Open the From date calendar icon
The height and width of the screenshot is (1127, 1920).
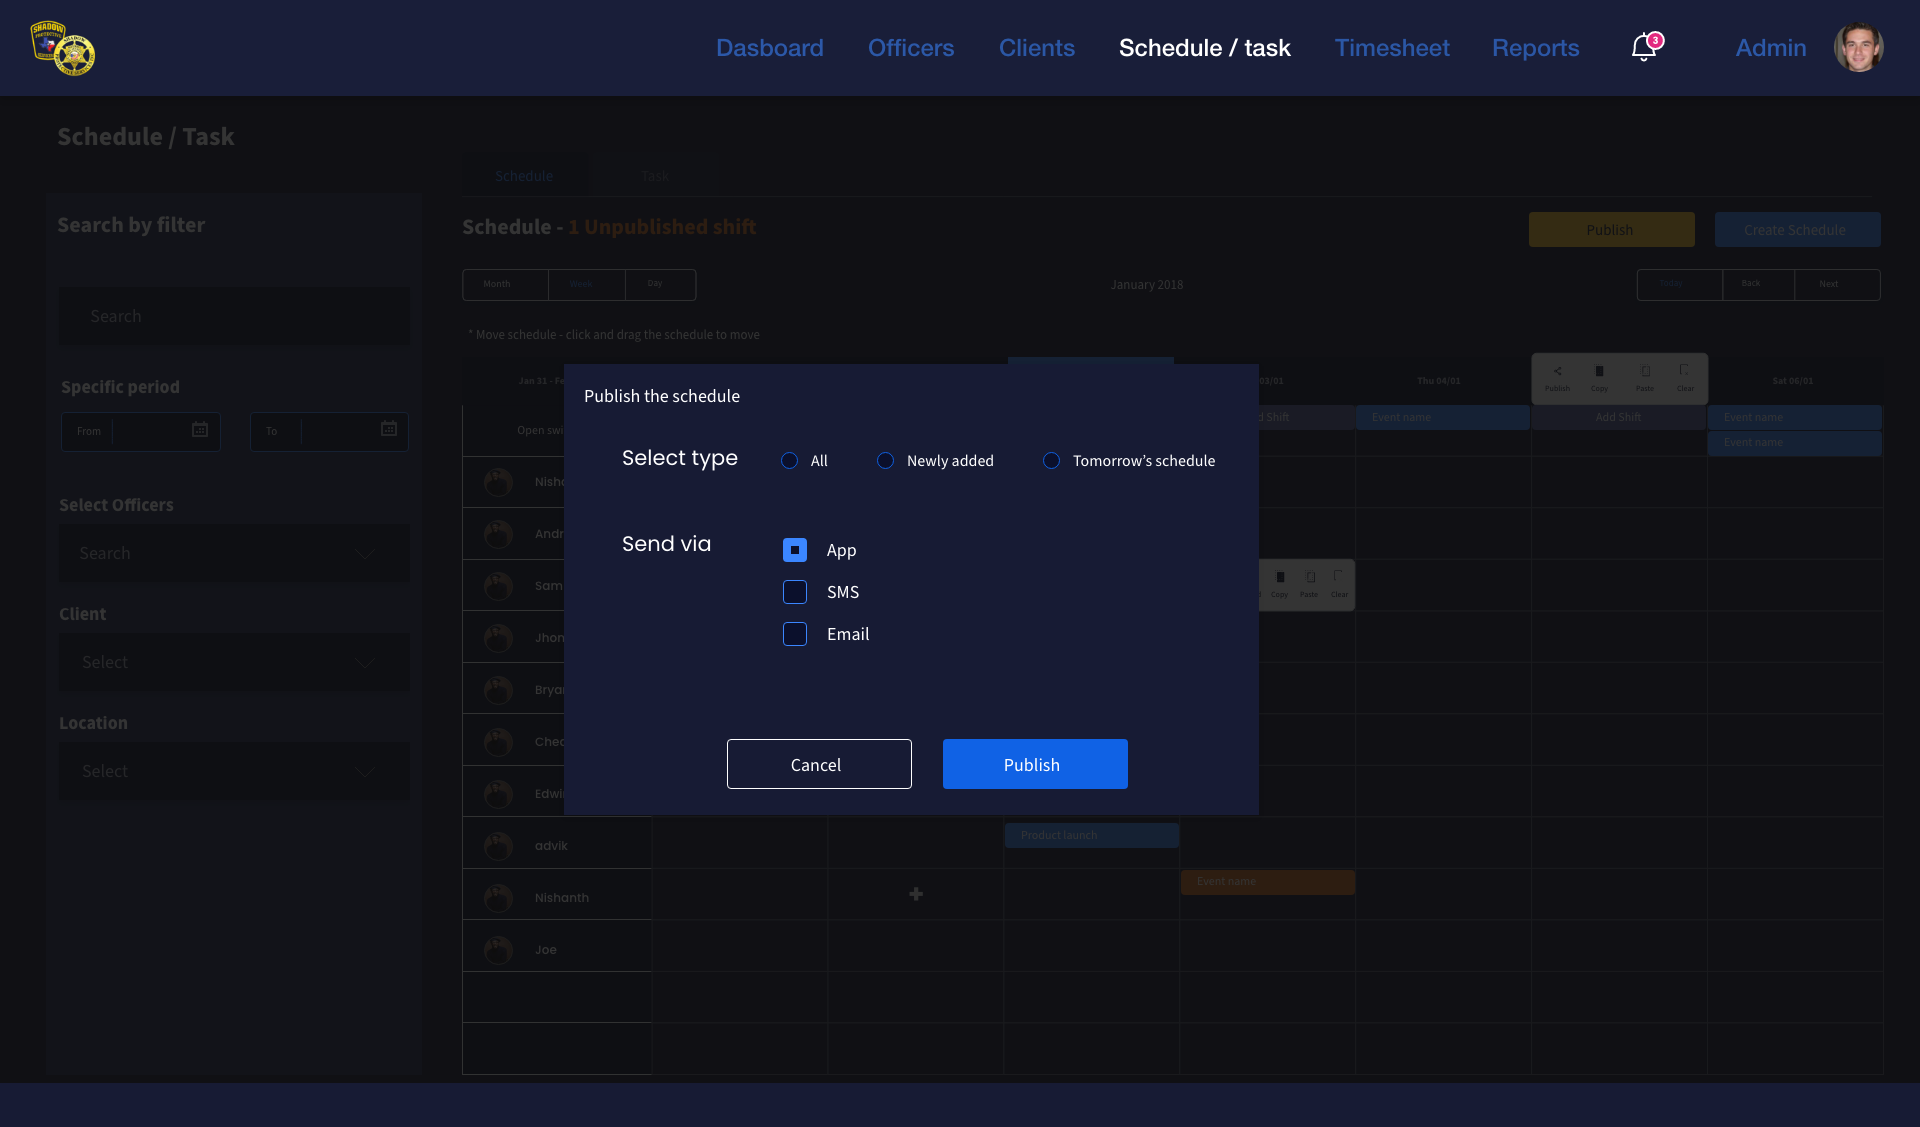click(200, 430)
